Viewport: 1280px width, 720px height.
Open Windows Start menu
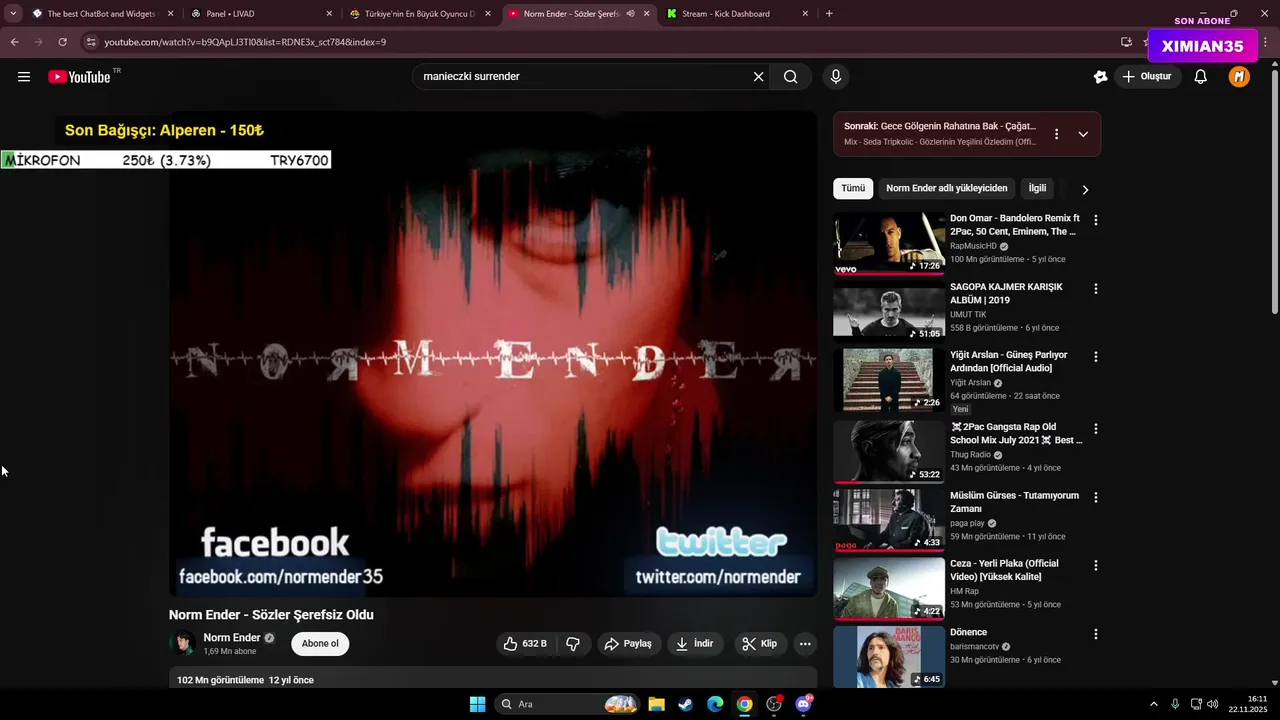click(477, 704)
